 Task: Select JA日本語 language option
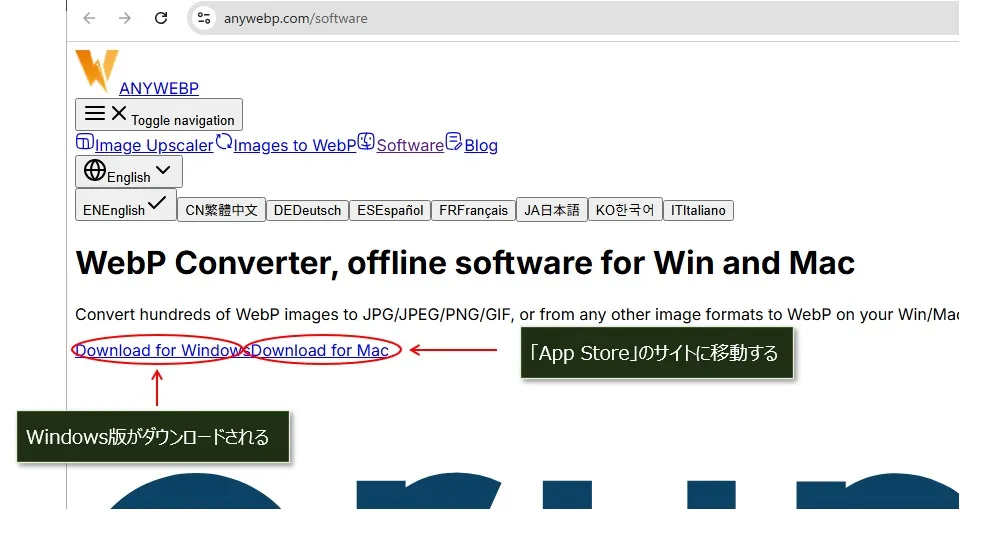tap(552, 210)
